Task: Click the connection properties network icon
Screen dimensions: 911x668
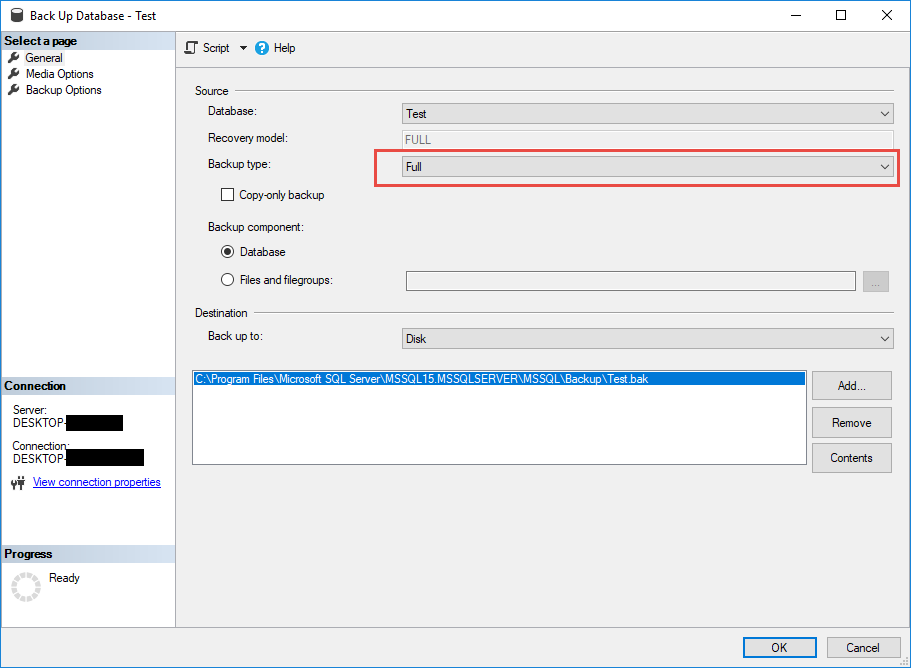Action: coord(17,483)
